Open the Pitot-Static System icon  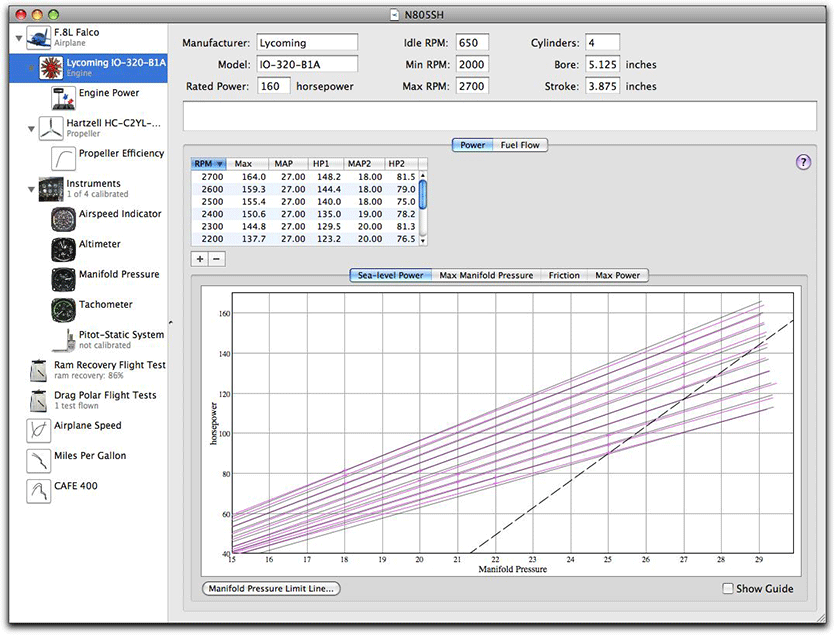[63, 340]
